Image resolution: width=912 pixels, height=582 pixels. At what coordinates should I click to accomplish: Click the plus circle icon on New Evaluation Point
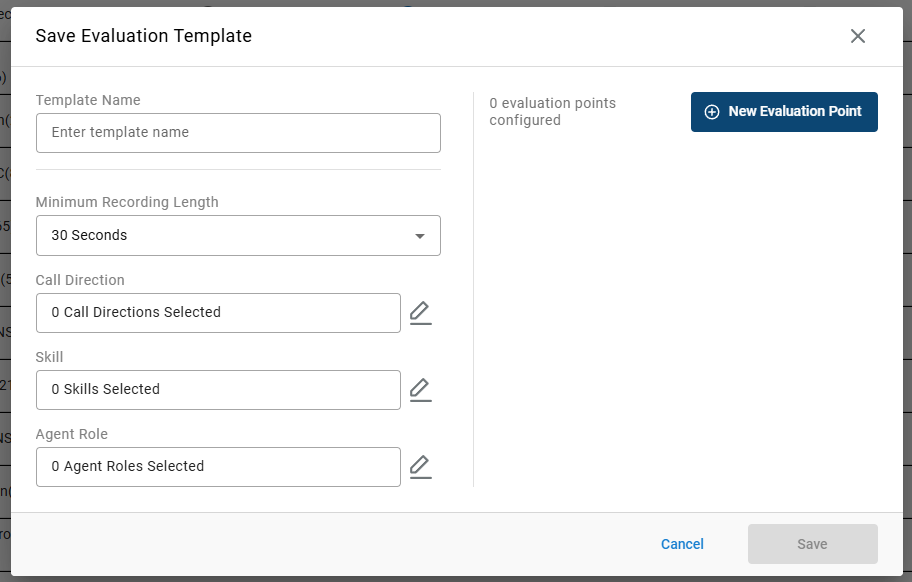pyautogui.click(x=712, y=112)
